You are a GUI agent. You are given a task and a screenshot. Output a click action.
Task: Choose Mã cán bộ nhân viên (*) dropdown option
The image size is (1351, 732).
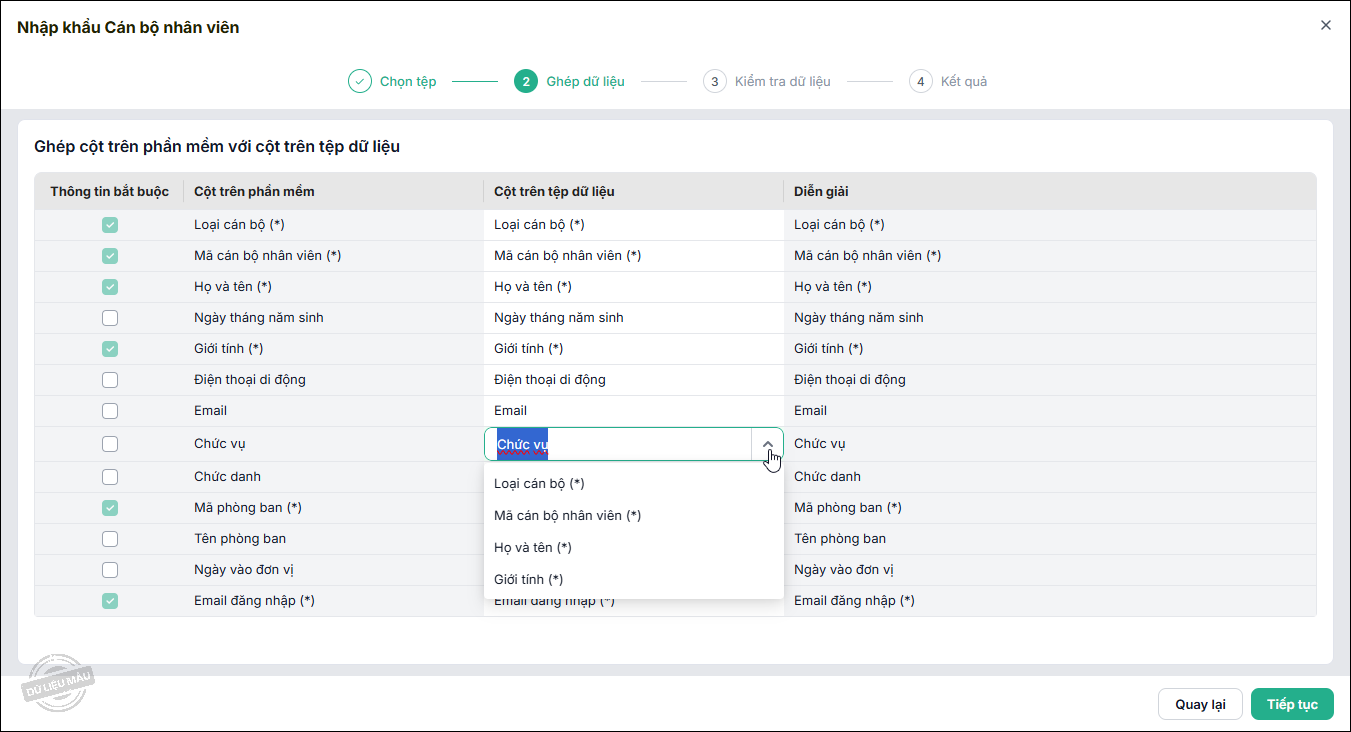click(567, 516)
